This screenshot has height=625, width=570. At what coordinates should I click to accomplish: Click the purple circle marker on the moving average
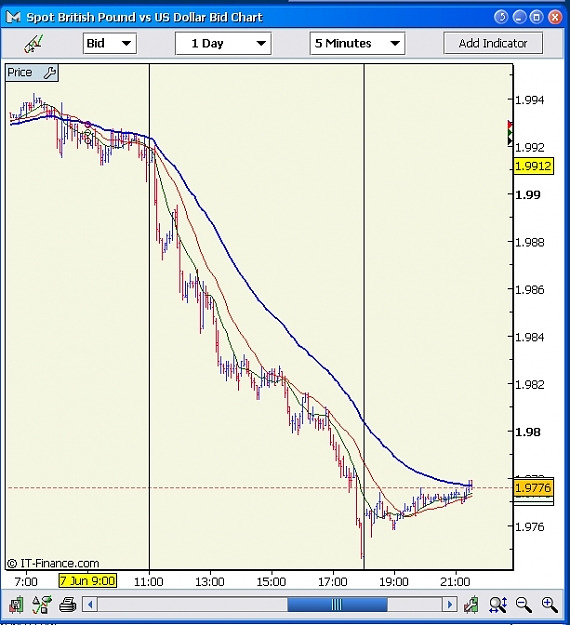point(88,124)
